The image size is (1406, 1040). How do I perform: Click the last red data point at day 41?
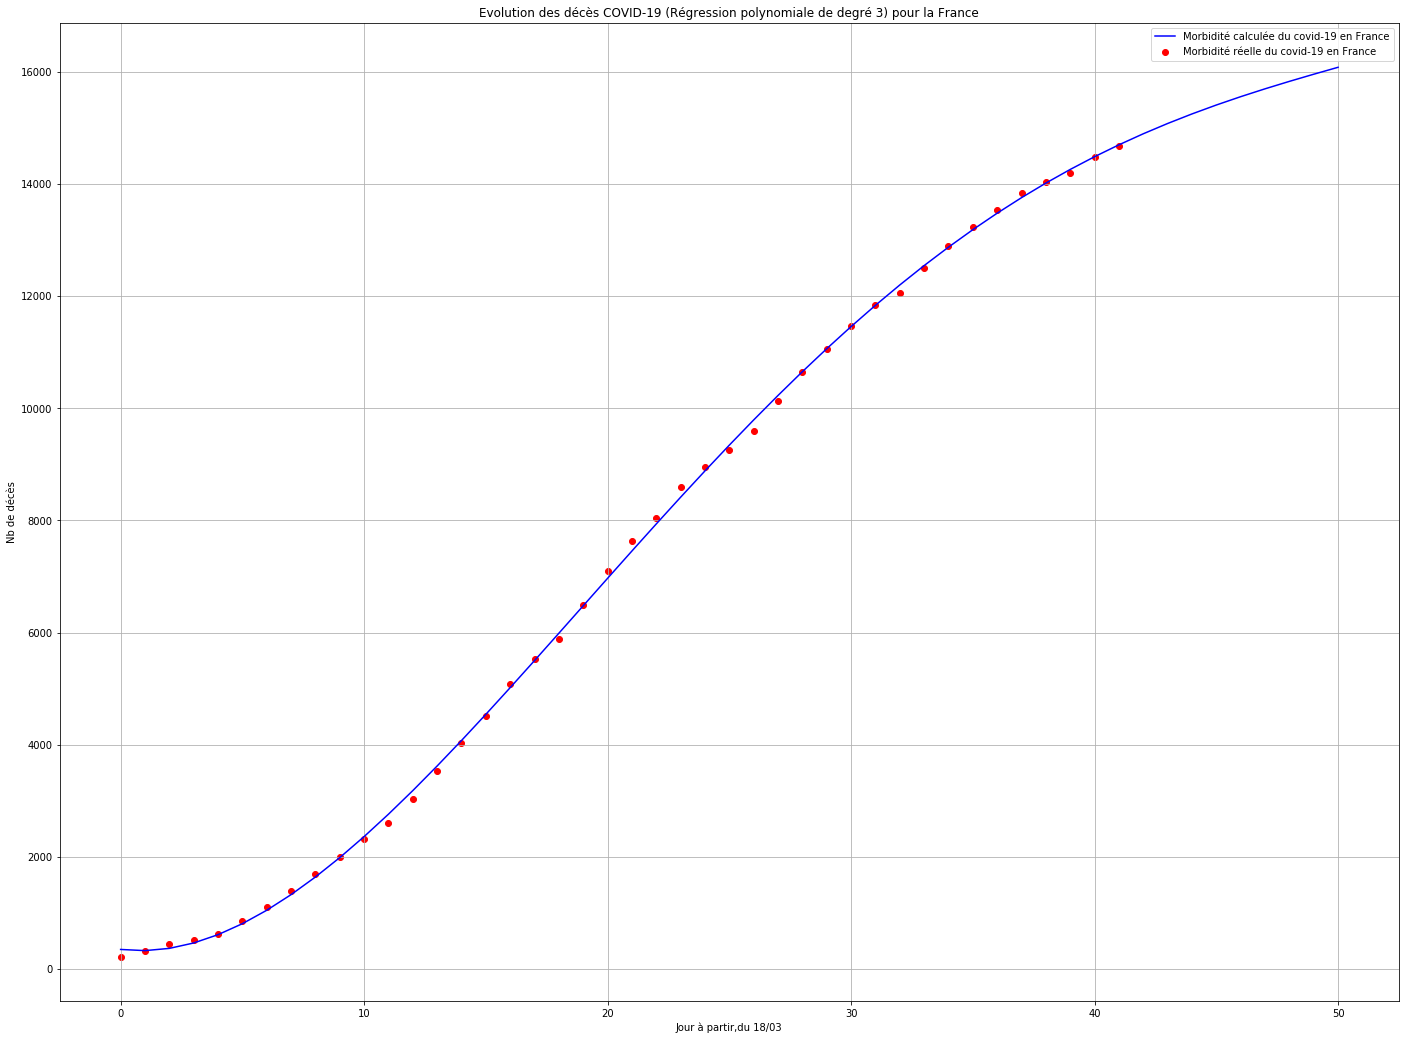tap(1119, 146)
